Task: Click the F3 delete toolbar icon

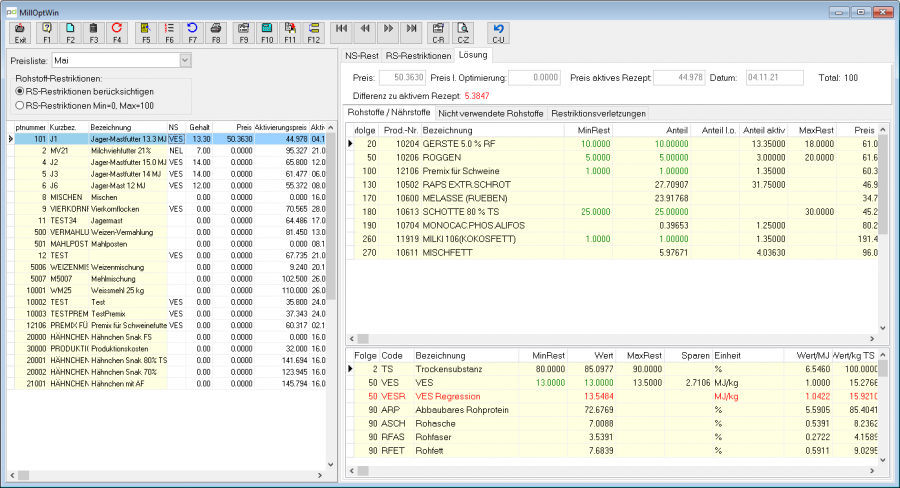Action: click(94, 33)
